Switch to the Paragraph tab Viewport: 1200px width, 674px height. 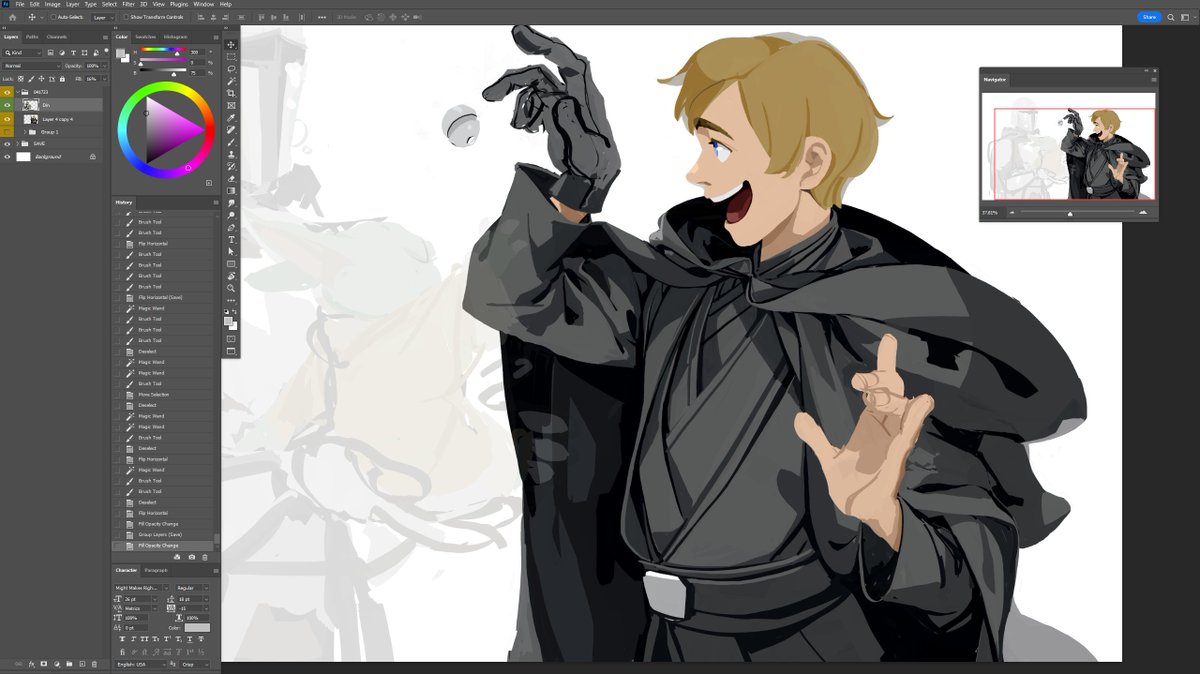(x=157, y=570)
